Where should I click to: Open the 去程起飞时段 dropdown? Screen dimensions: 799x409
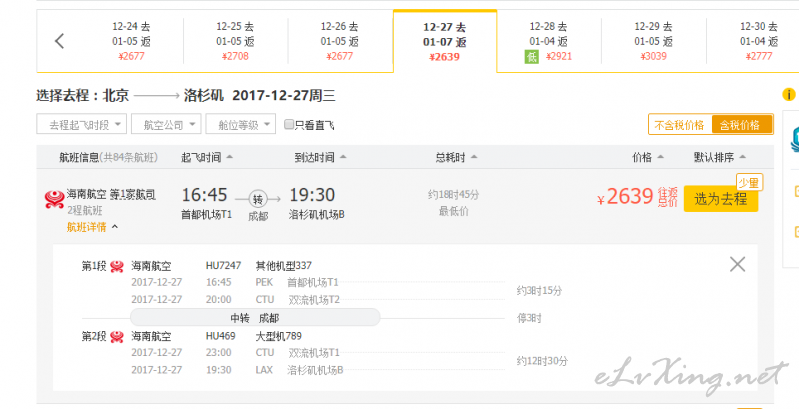tap(81, 124)
